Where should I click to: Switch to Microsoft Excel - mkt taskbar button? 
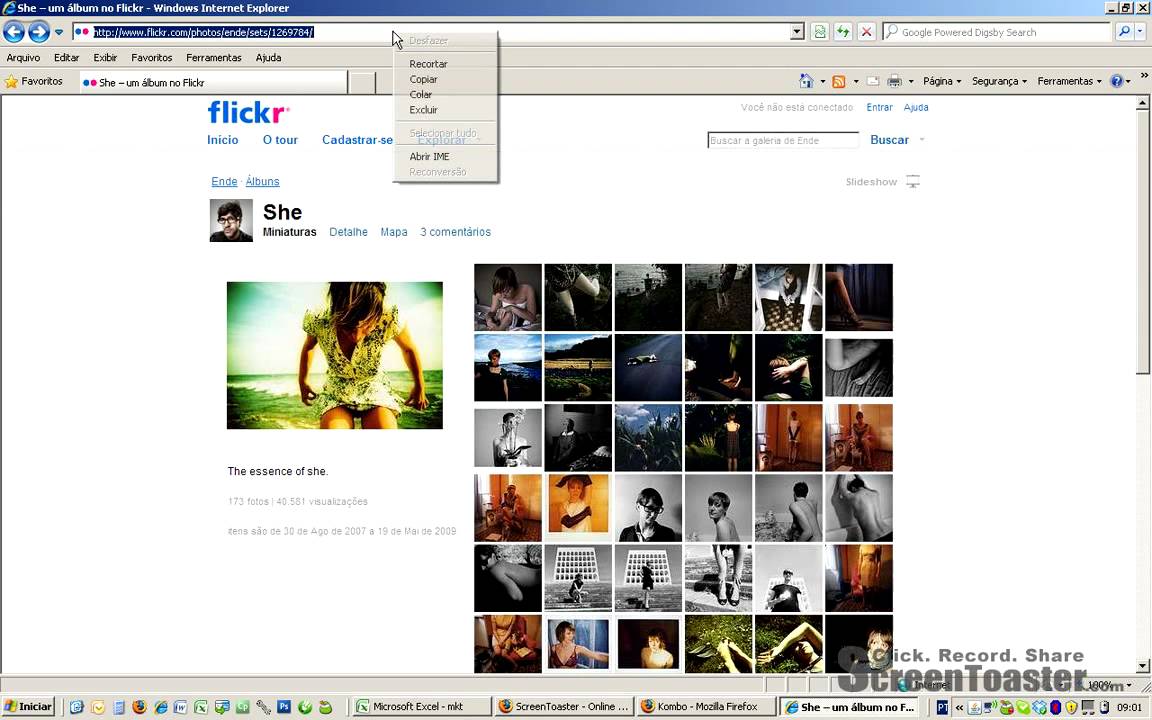[x=421, y=707]
